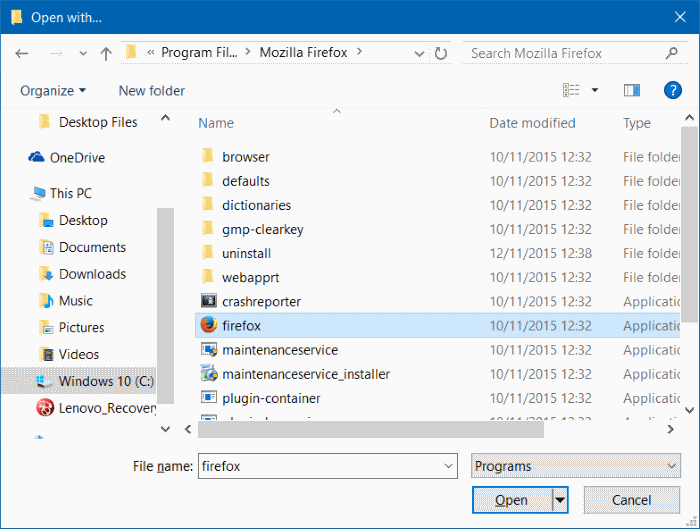This screenshot has width=700, height=529.
Task: Click the horizontal scrollbar thumb
Action: [371, 429]
